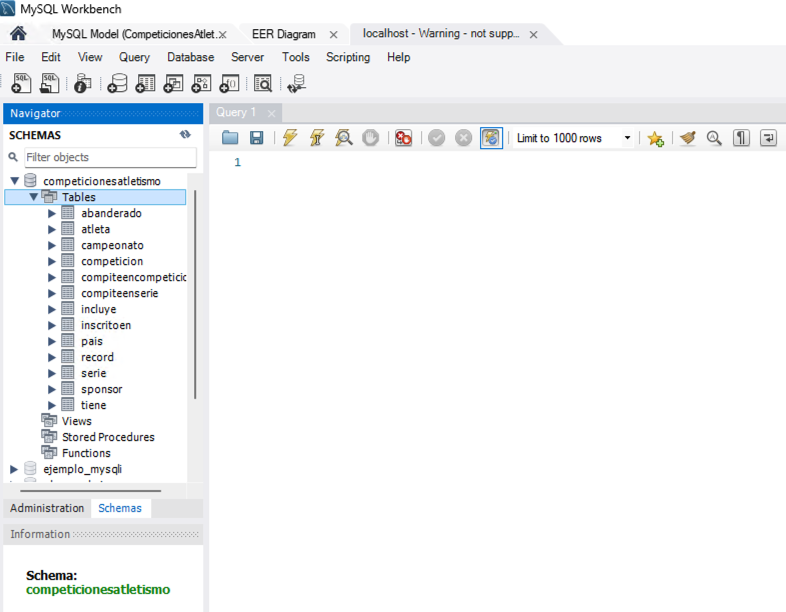Open SQL script file toolbar icon
Screen dimensions: 786x612
click(x=49, y=83)
